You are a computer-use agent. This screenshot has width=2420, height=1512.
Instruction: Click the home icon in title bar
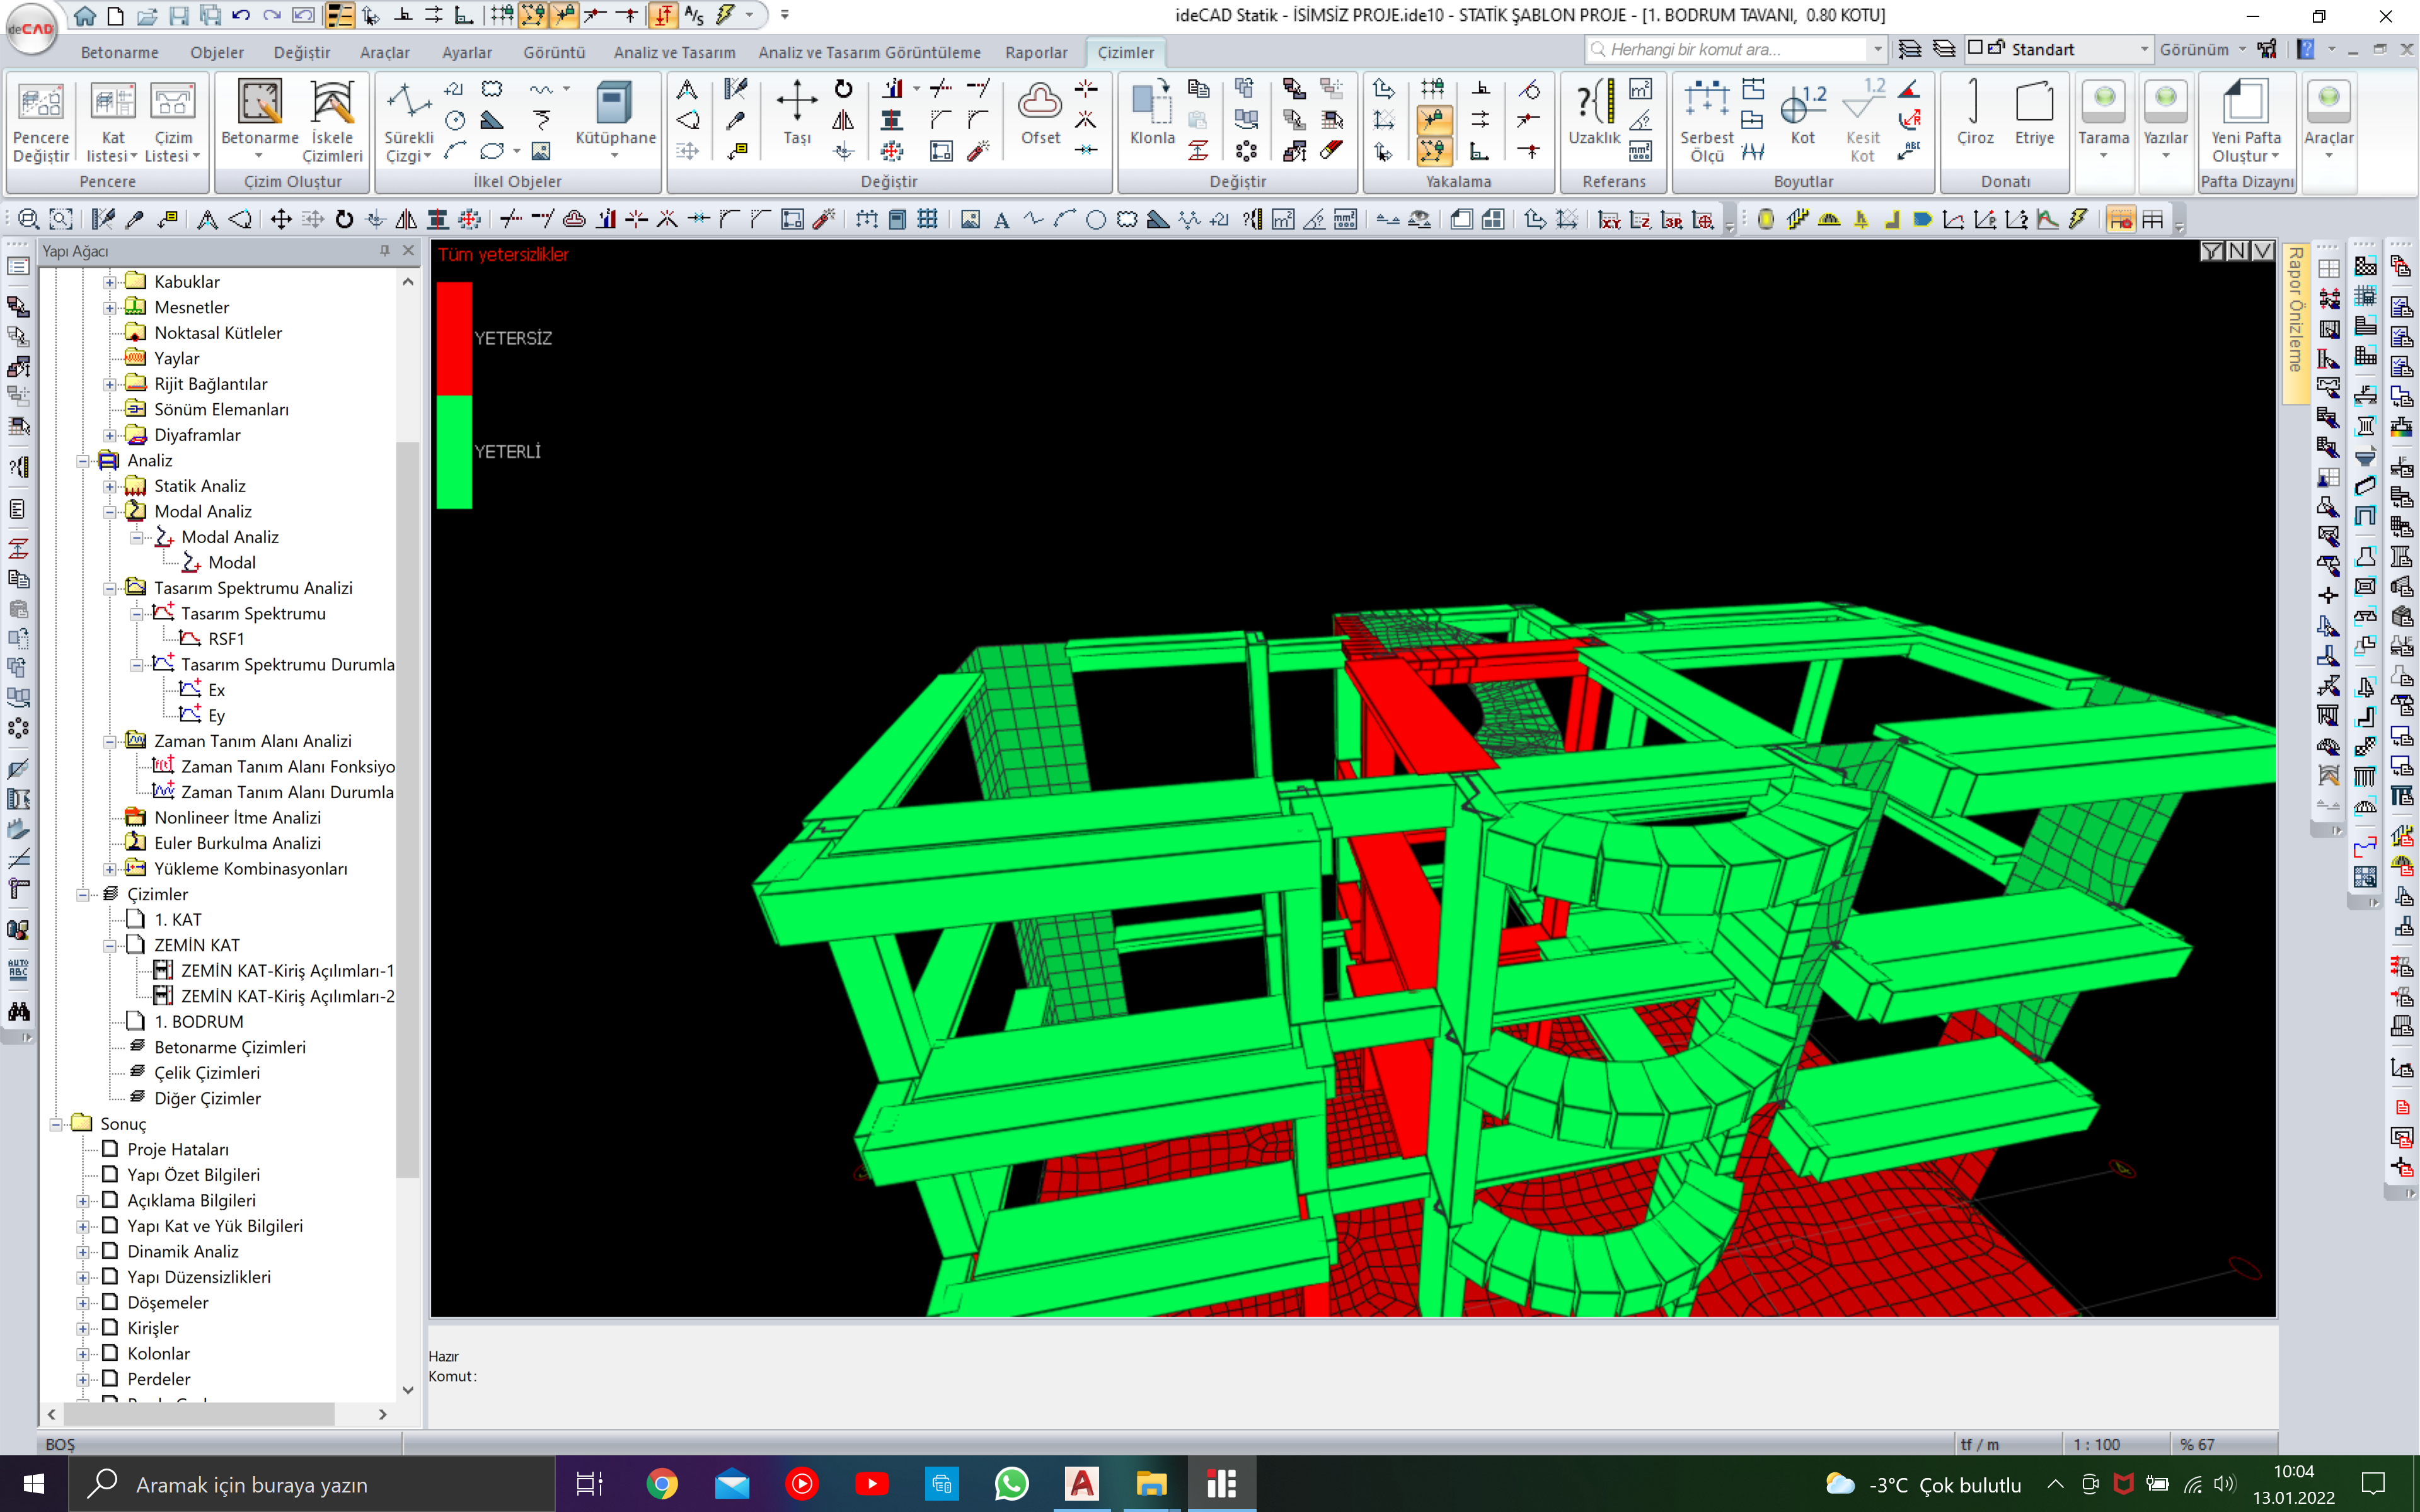pos(86,15)
